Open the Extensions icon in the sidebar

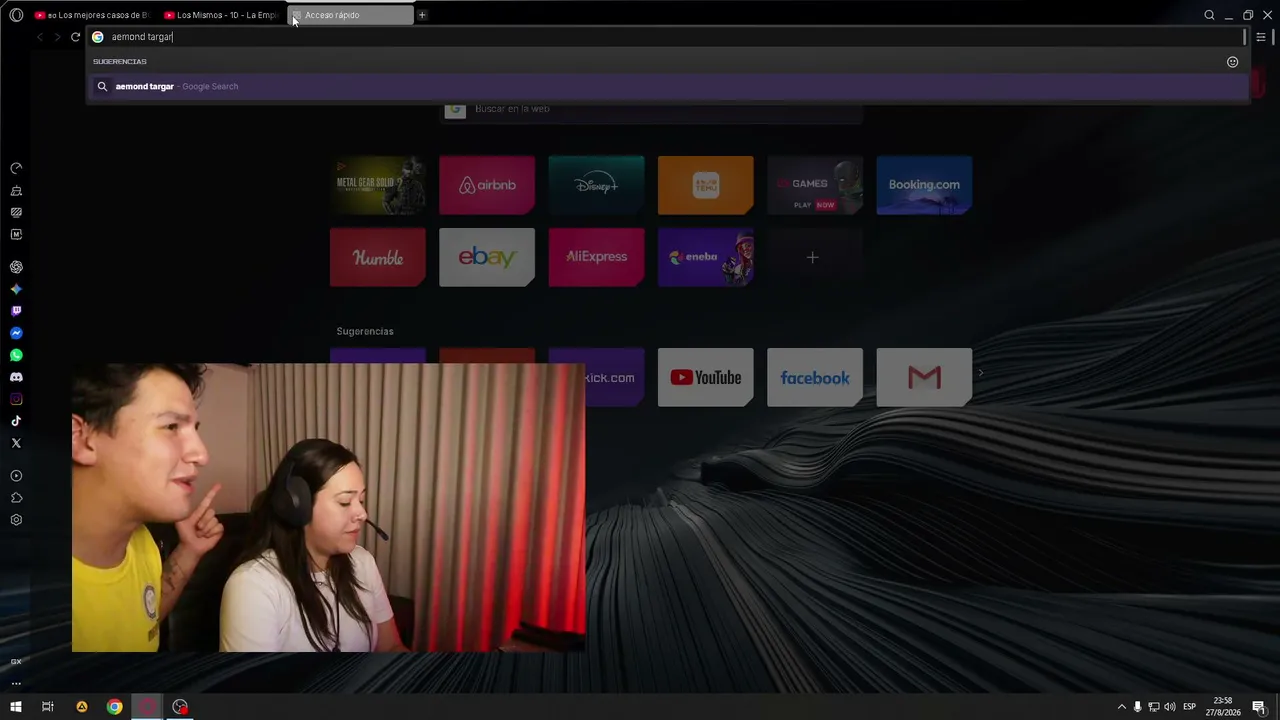[x=16, y=498]
